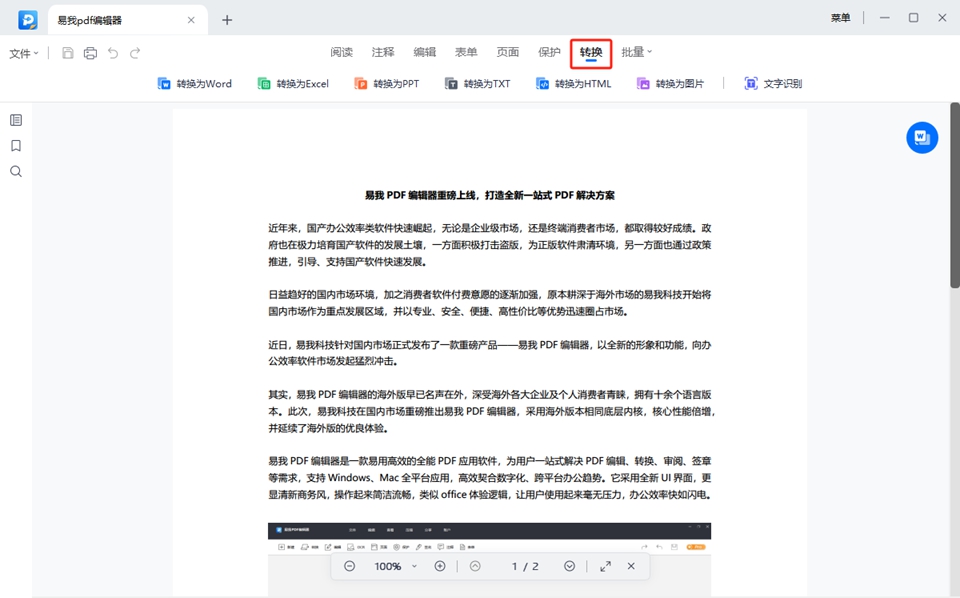Expand the 批量 batch menu
960x598 pixels.
click(637, 52)
